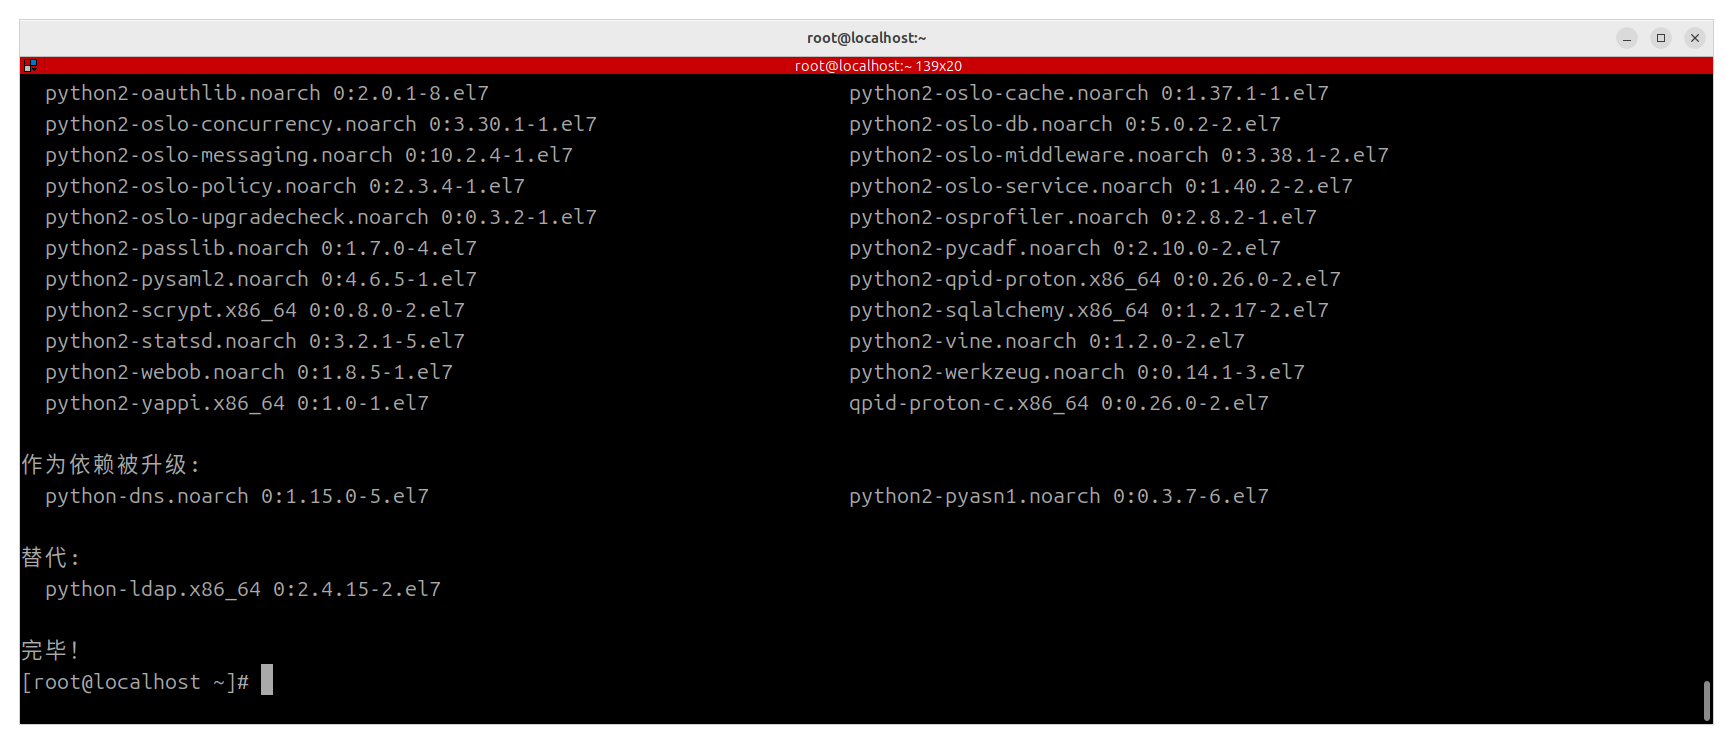Image resolution: width=1733 pixels, height=744 pixels.
Task: Click the window title root@localhost:~
Action: [x=866, y=38]
